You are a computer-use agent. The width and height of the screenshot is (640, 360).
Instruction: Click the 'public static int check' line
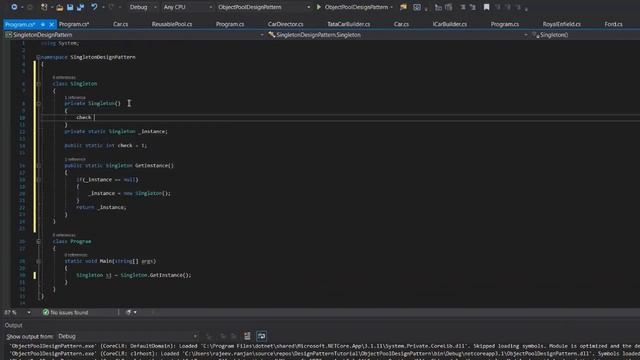(106, 145)
